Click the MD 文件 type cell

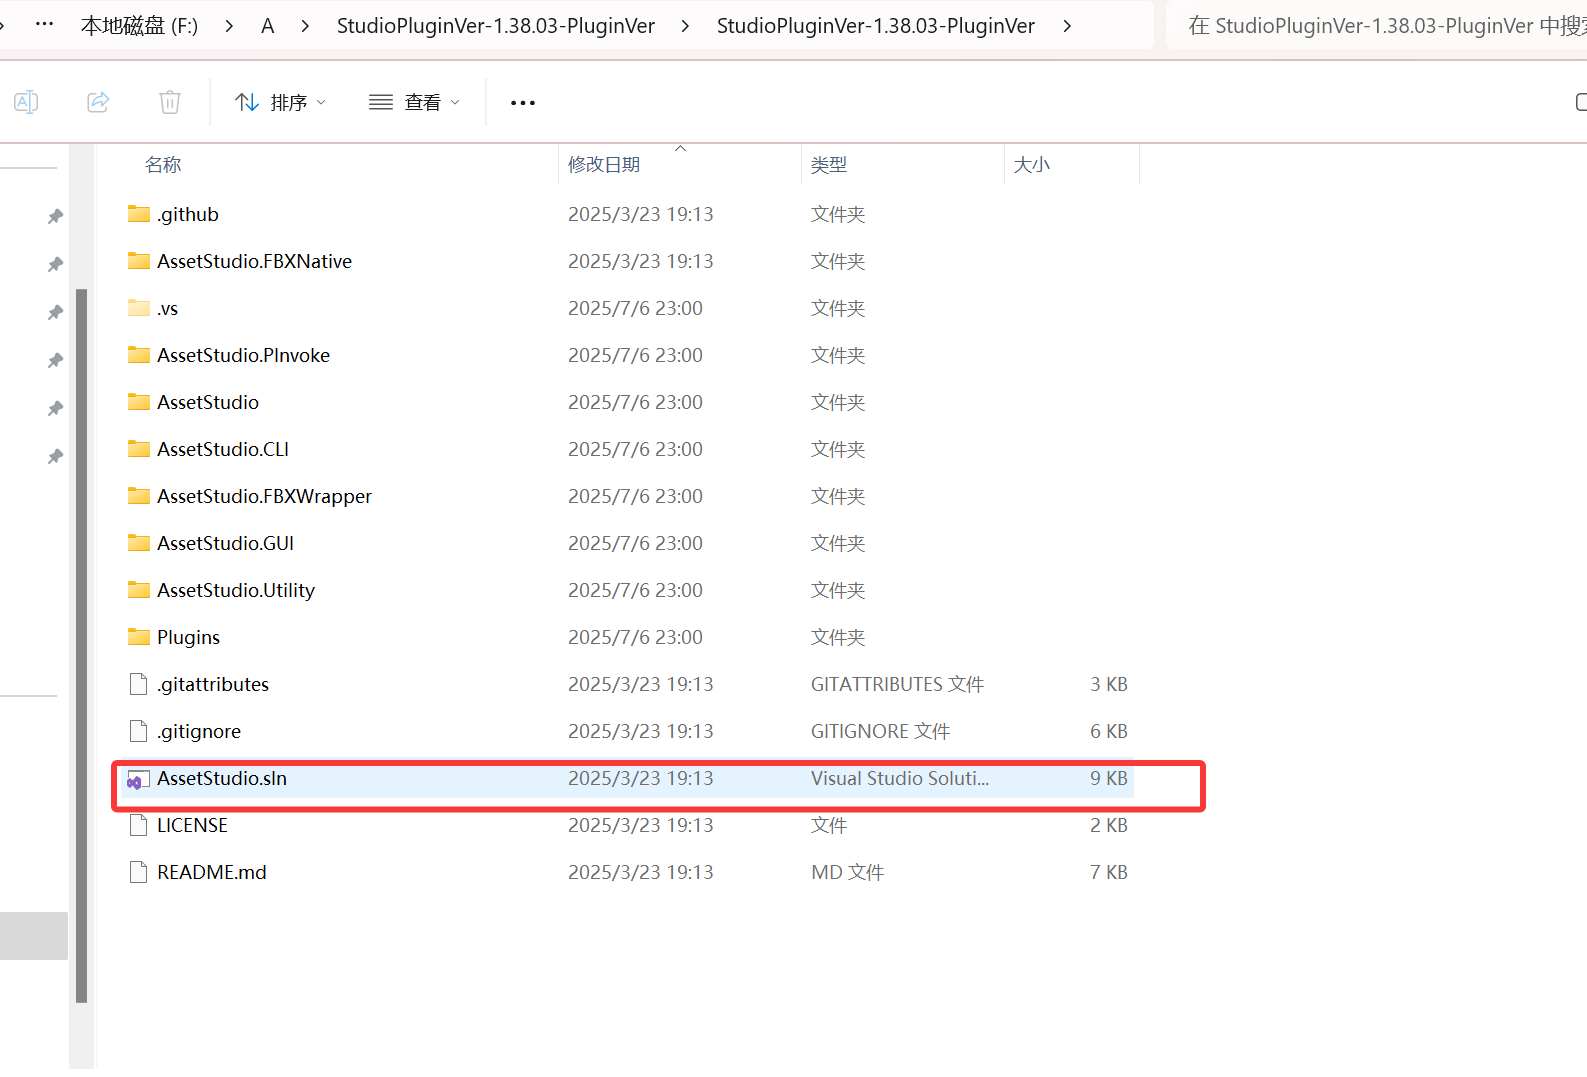click(848, 872)
